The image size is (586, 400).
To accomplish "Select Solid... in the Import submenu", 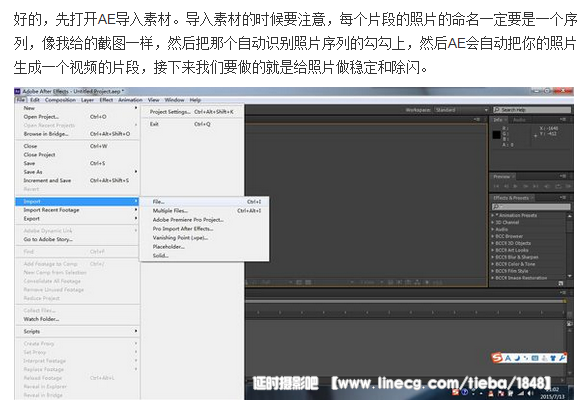I will tap(204, 256).
